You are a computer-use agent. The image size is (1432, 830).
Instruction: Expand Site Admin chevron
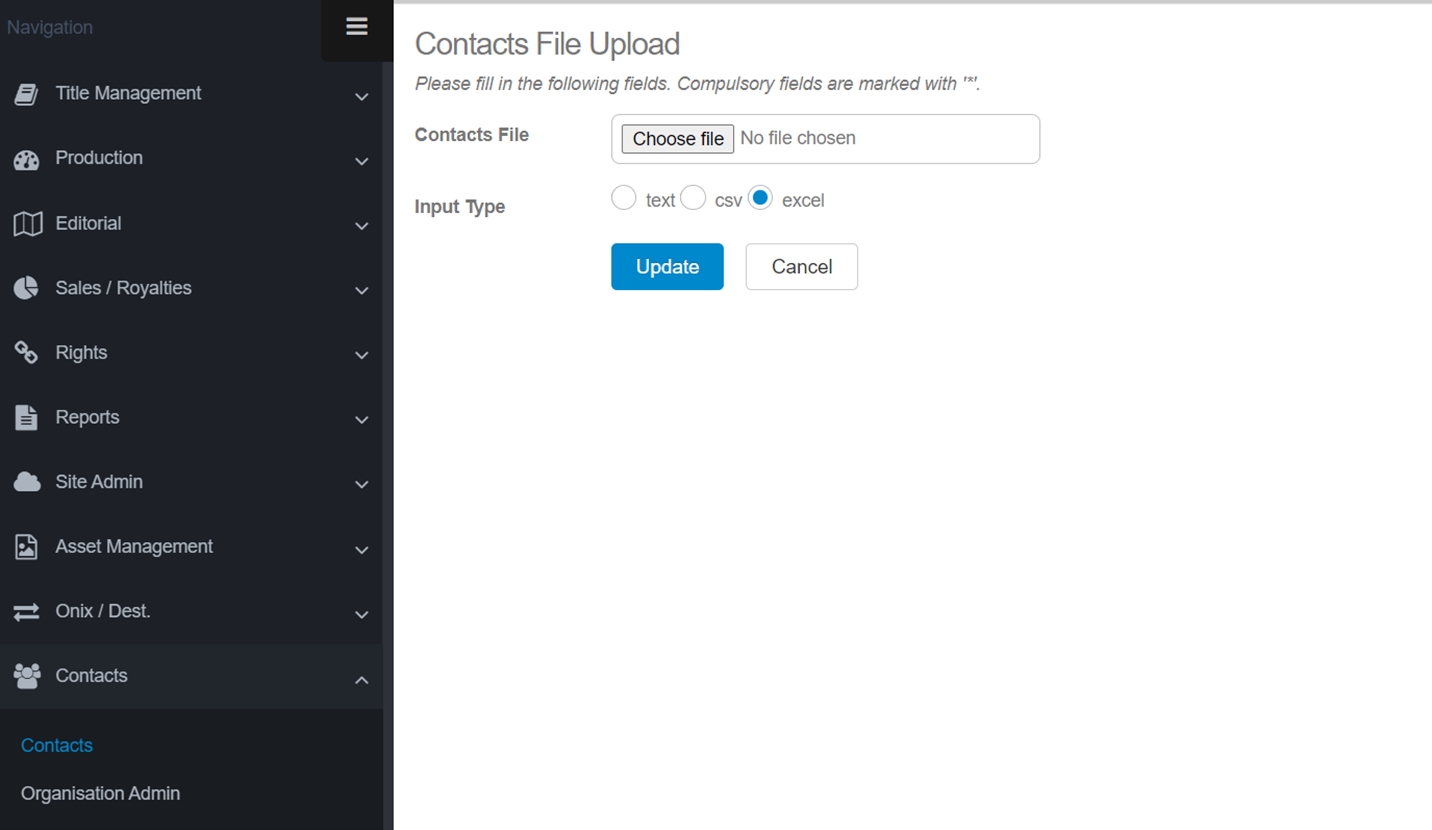(x=362, y=485)
